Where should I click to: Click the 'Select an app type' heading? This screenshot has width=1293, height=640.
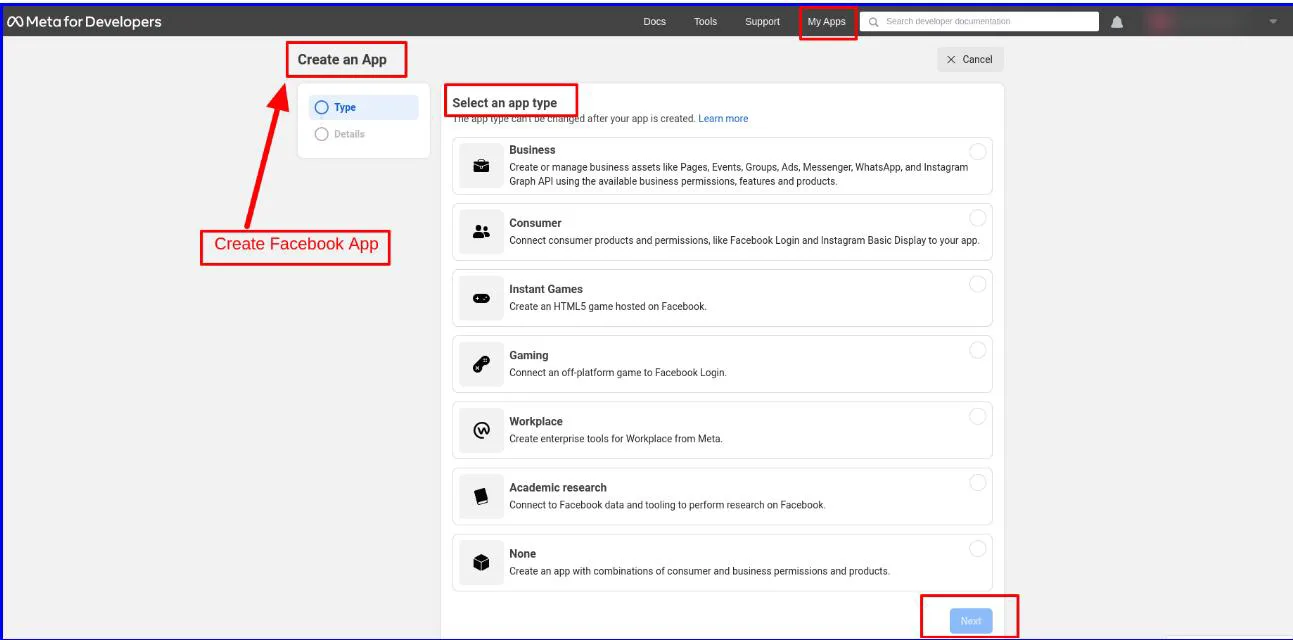[505, 102]
